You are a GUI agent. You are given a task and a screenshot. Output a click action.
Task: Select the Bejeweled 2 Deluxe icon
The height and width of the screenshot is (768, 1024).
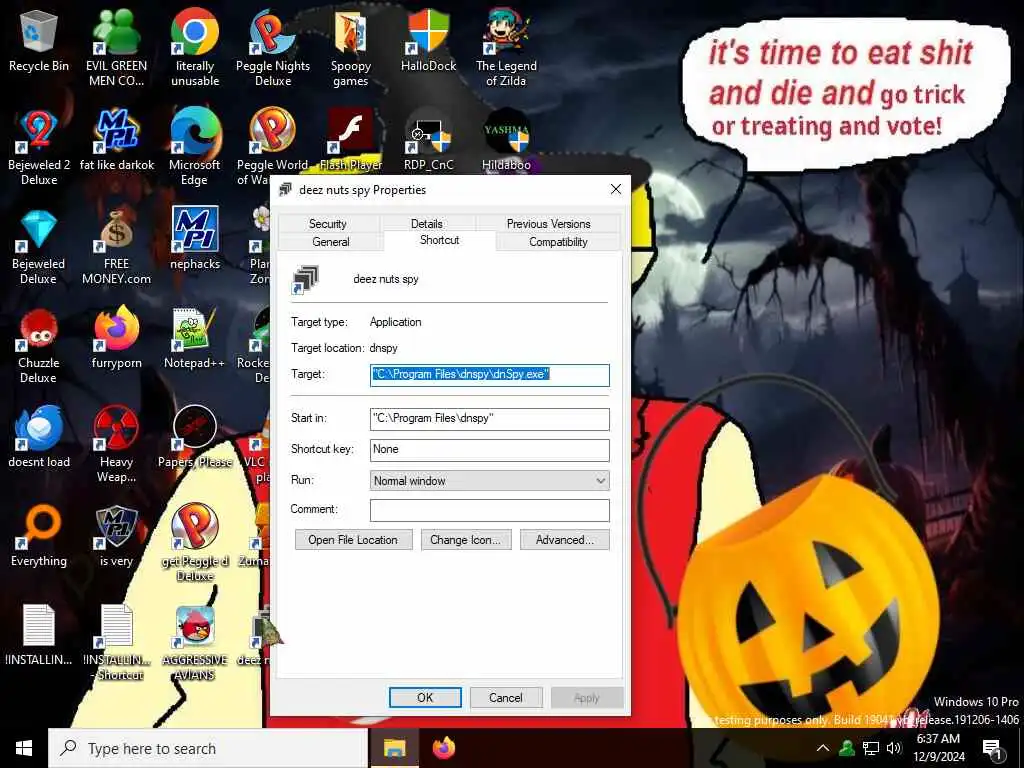[x=39, y=148]
